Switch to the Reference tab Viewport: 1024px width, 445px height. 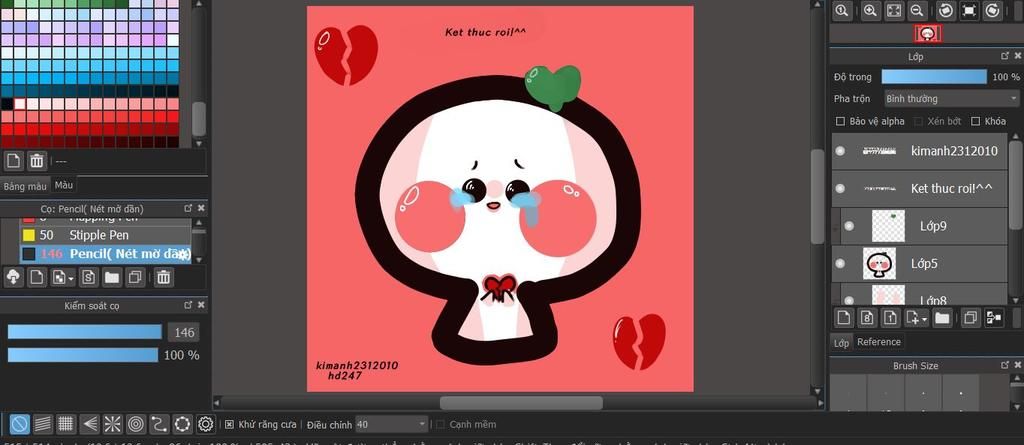pos(878,342)
